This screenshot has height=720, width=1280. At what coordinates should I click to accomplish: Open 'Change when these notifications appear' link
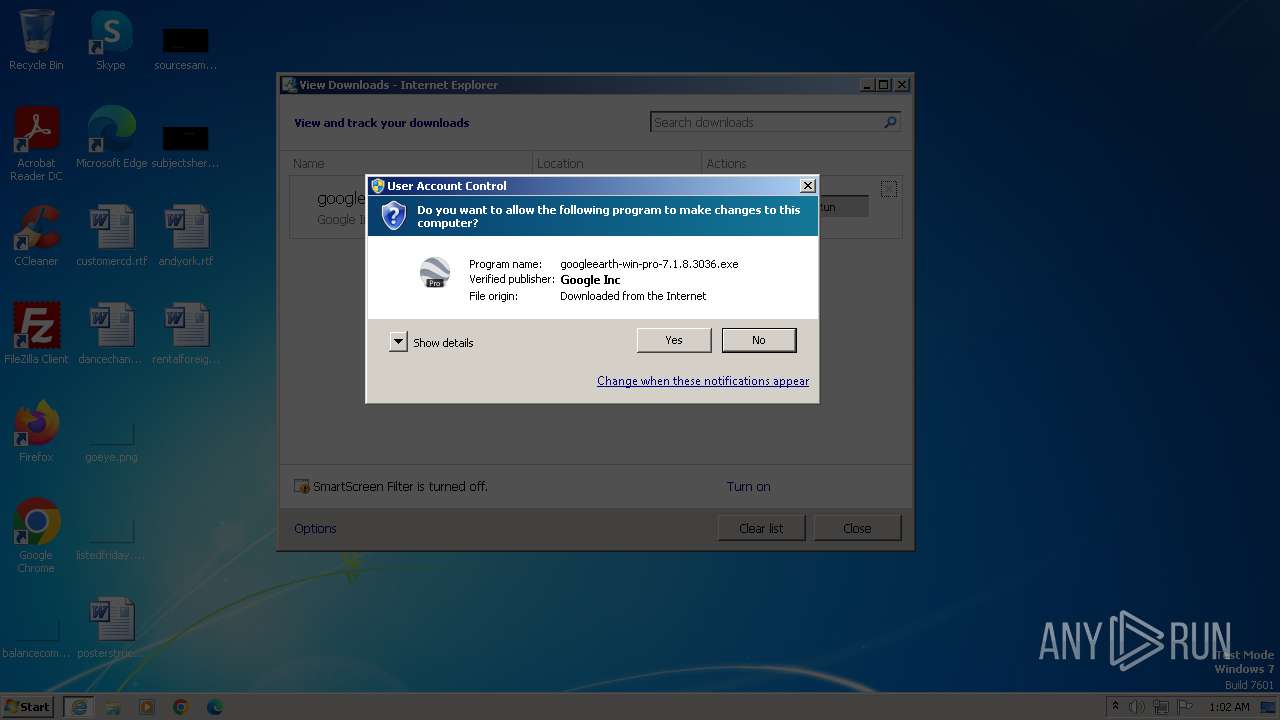pos(703,381)
